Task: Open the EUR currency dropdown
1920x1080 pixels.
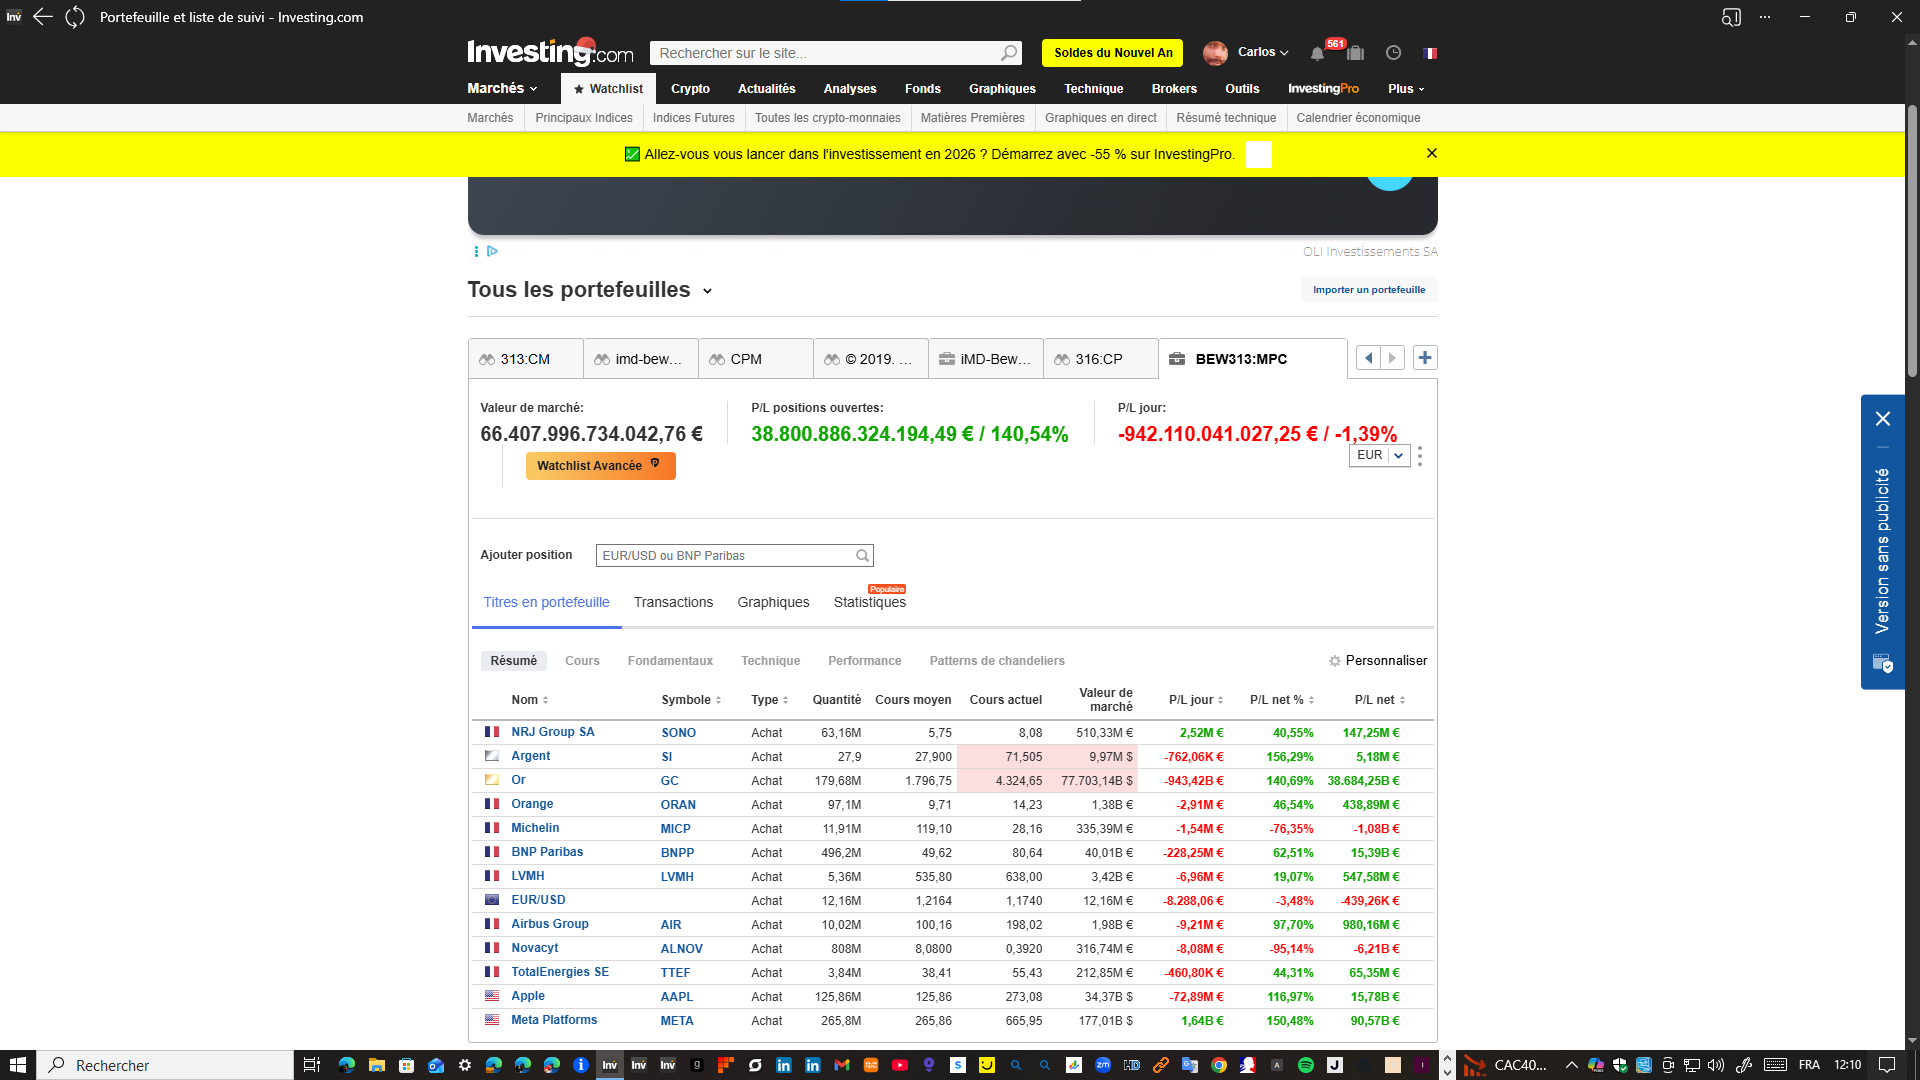Action: [x=1379, y=456]
